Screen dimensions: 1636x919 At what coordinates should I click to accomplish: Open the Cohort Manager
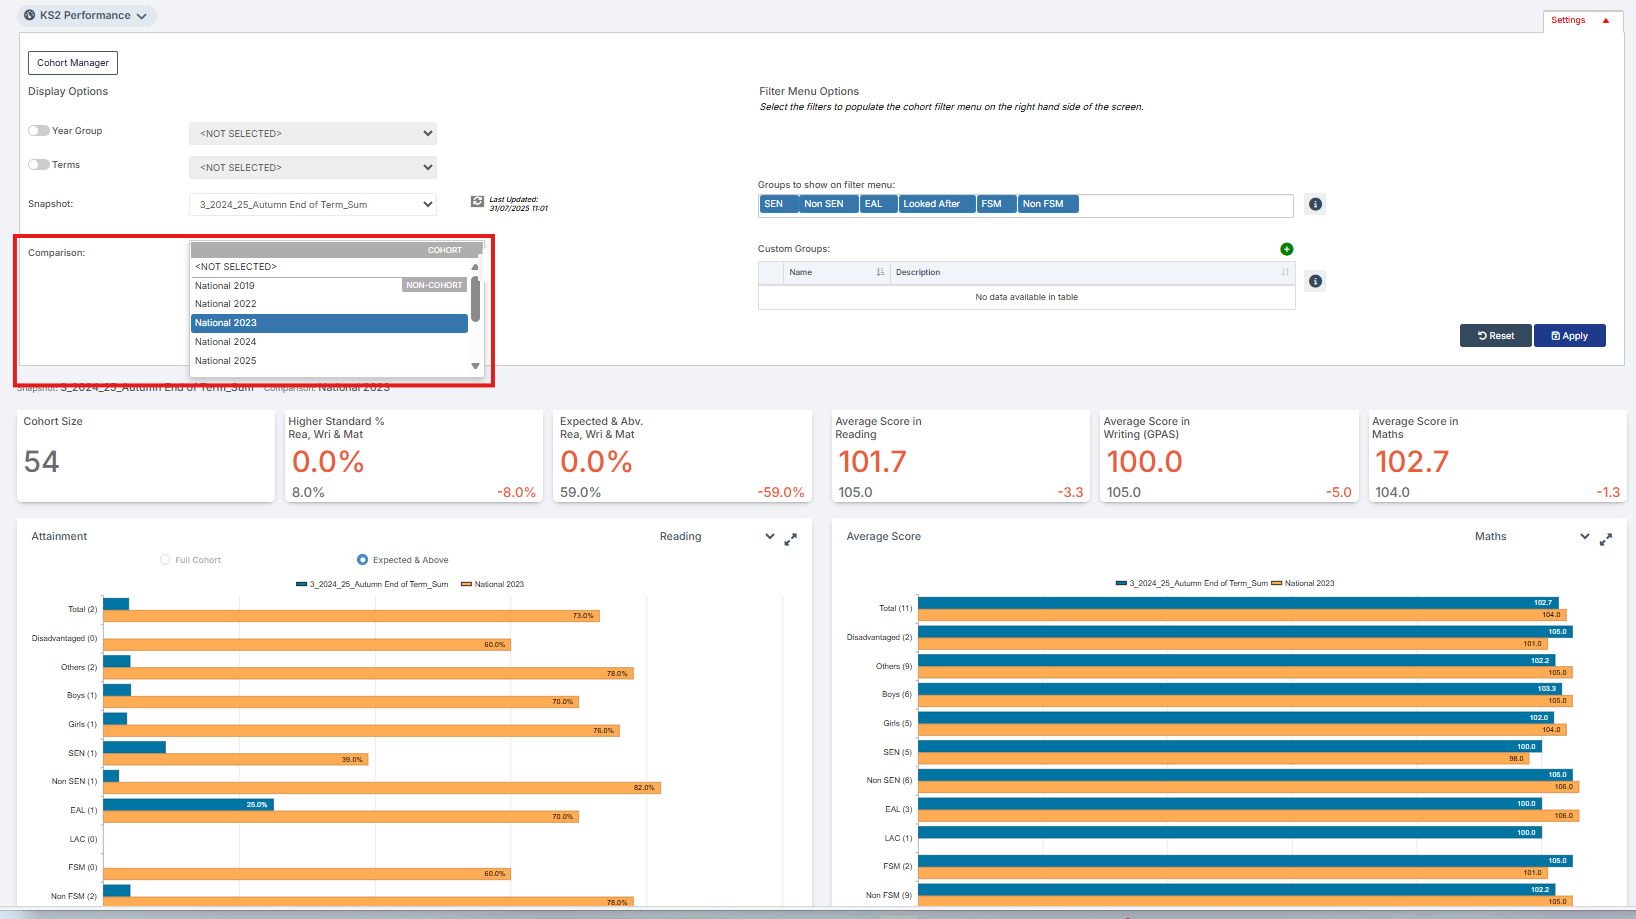pos(73,63)
